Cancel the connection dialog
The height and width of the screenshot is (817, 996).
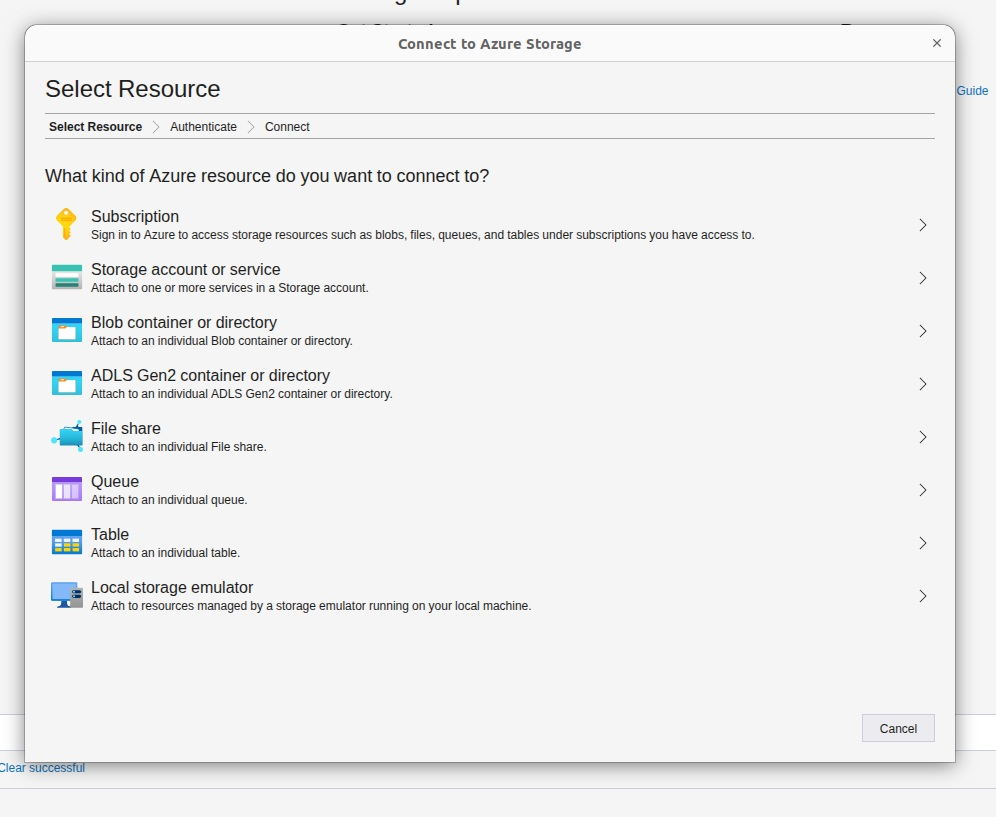pos(898,728)
